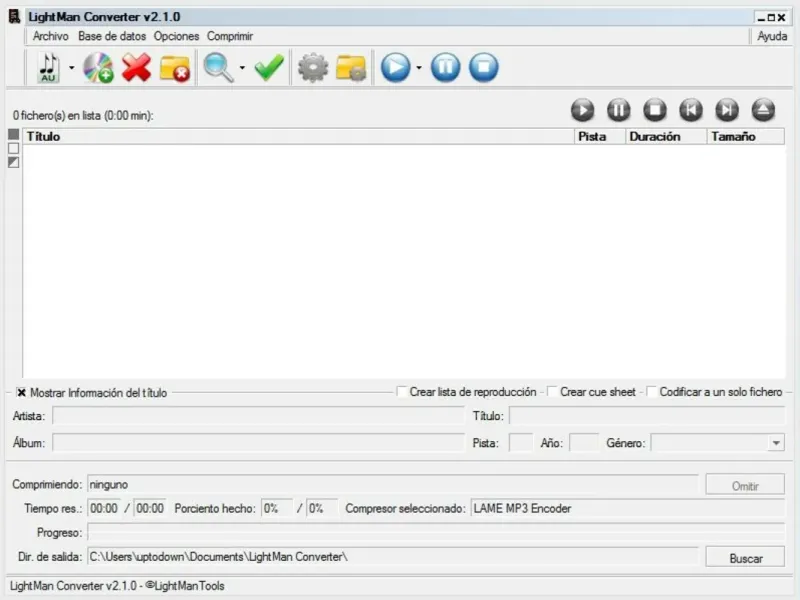Click the Dir. de salida path field

coord(393,557)
